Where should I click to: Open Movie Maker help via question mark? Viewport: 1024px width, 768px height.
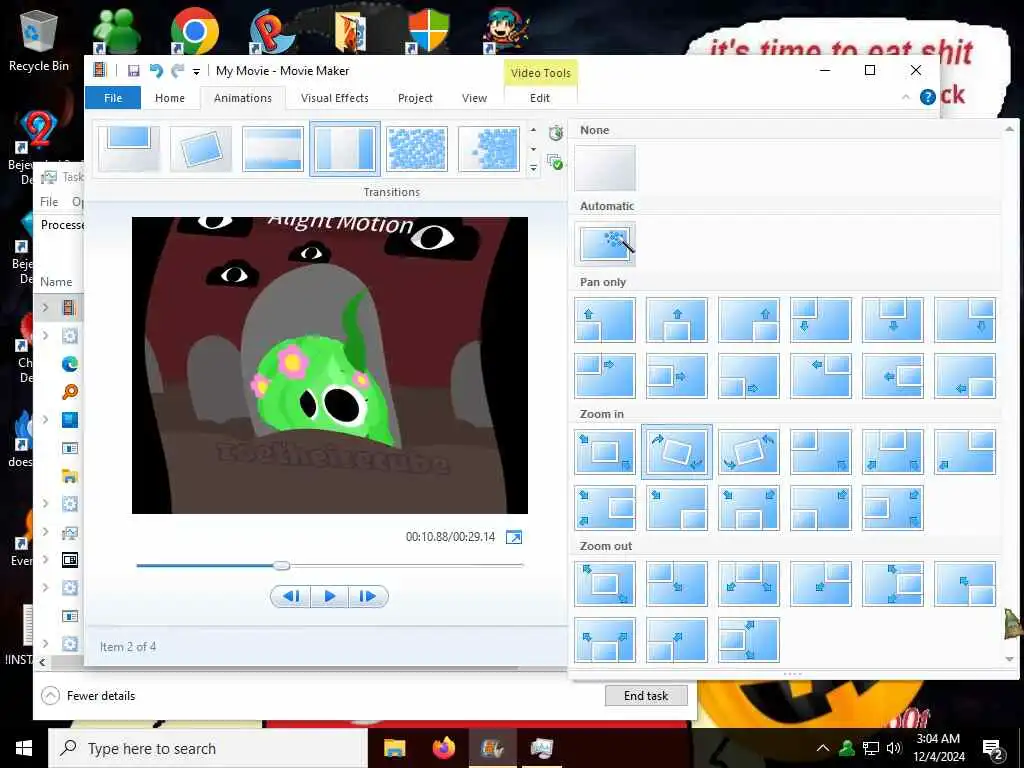[x=927, y=97]
